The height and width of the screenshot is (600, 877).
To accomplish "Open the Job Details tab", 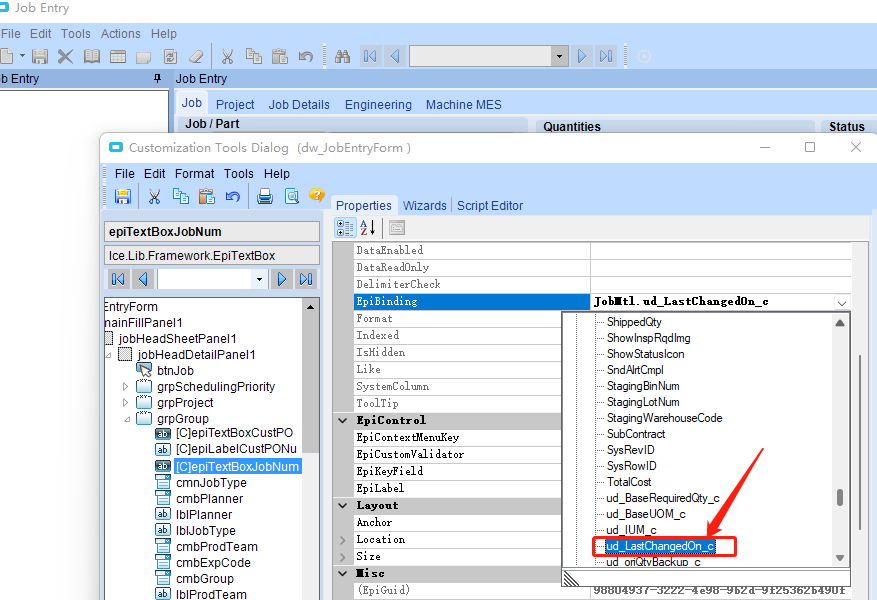I will point(299,105).
